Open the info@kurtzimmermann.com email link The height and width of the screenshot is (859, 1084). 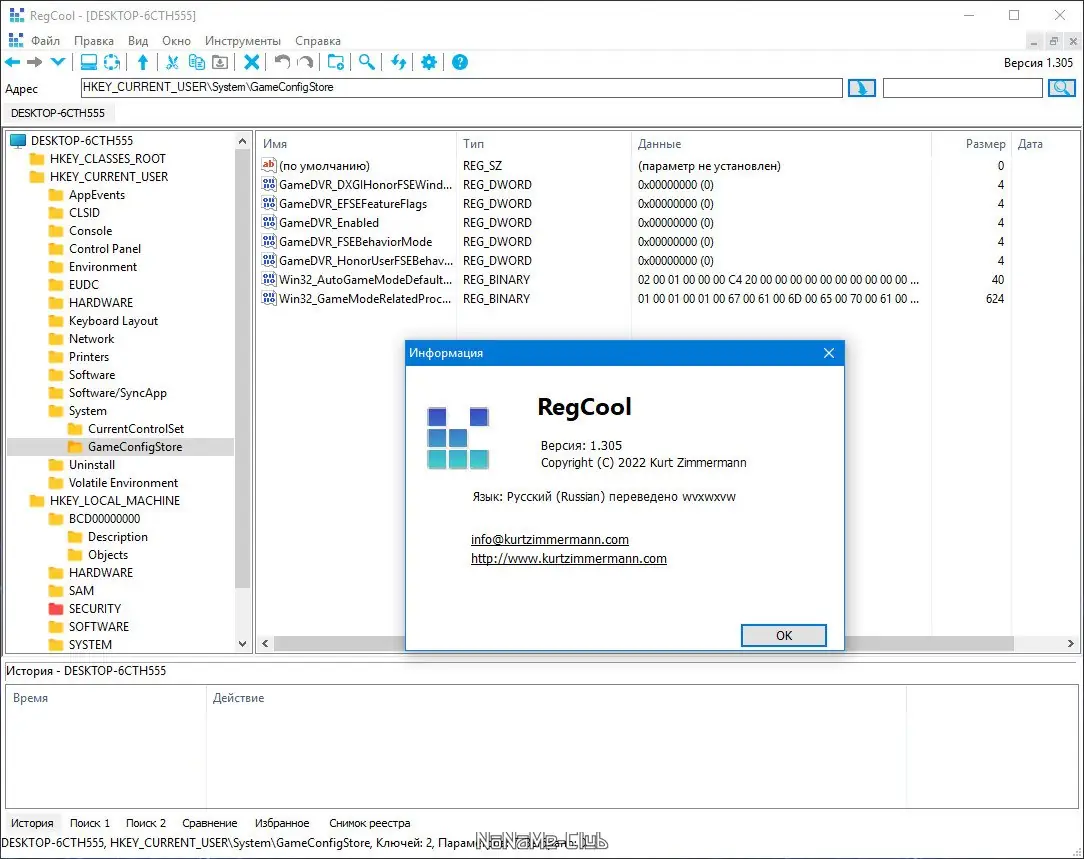(x=550, y=539)
